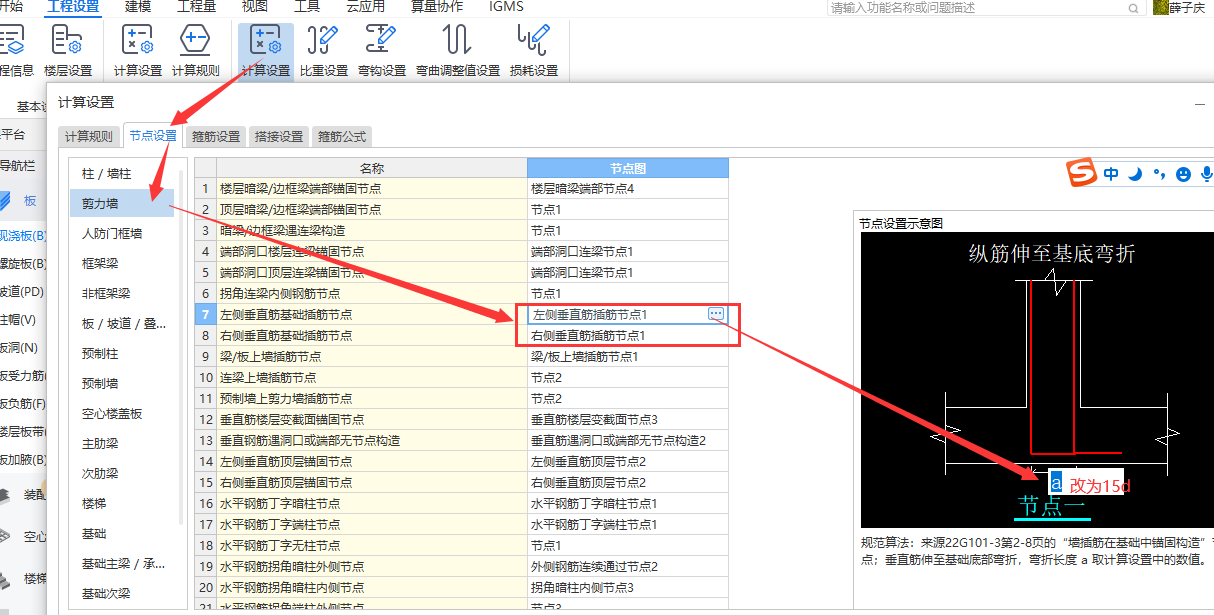Open 损耗设置 in the ribbon
Screen dimensions: 1214x615
534,52
